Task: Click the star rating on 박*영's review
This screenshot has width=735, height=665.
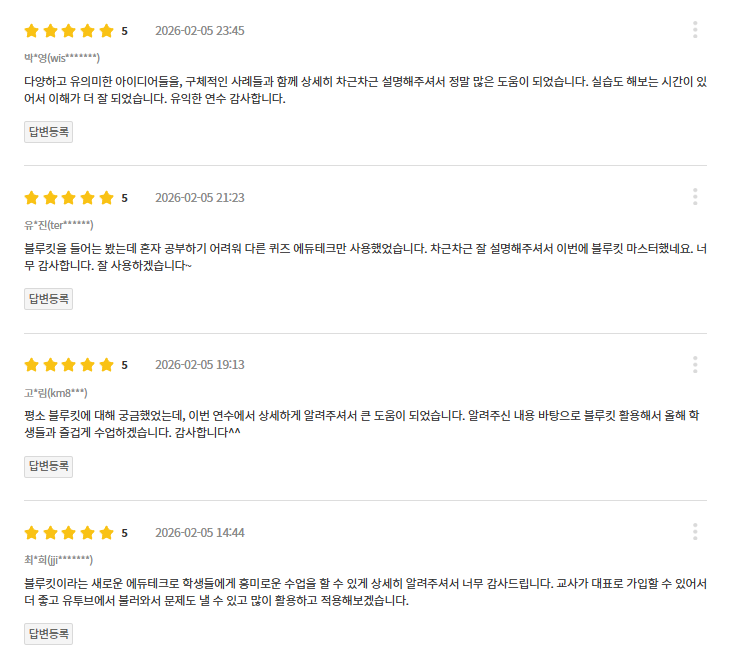Action: tap(69, 31)
